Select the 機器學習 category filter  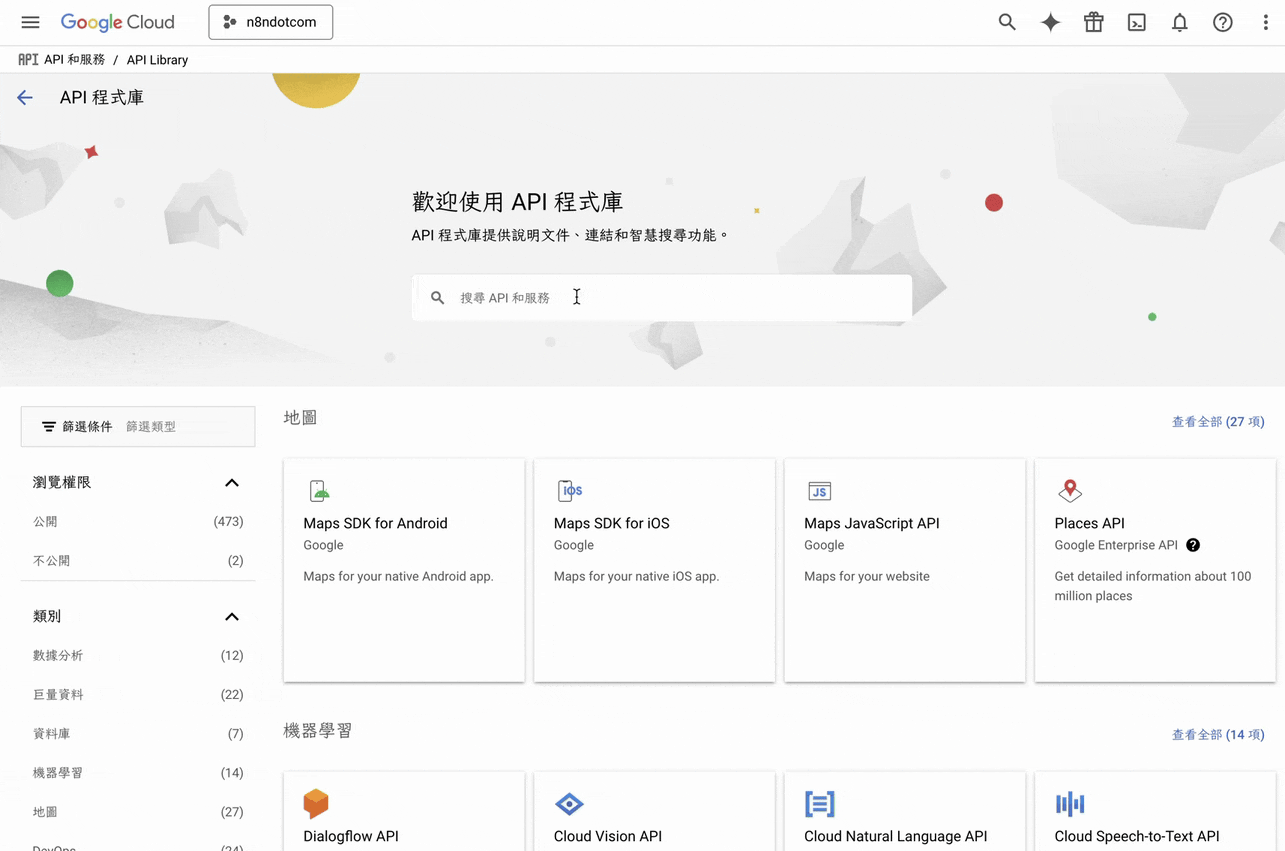(x=58, y=772)
